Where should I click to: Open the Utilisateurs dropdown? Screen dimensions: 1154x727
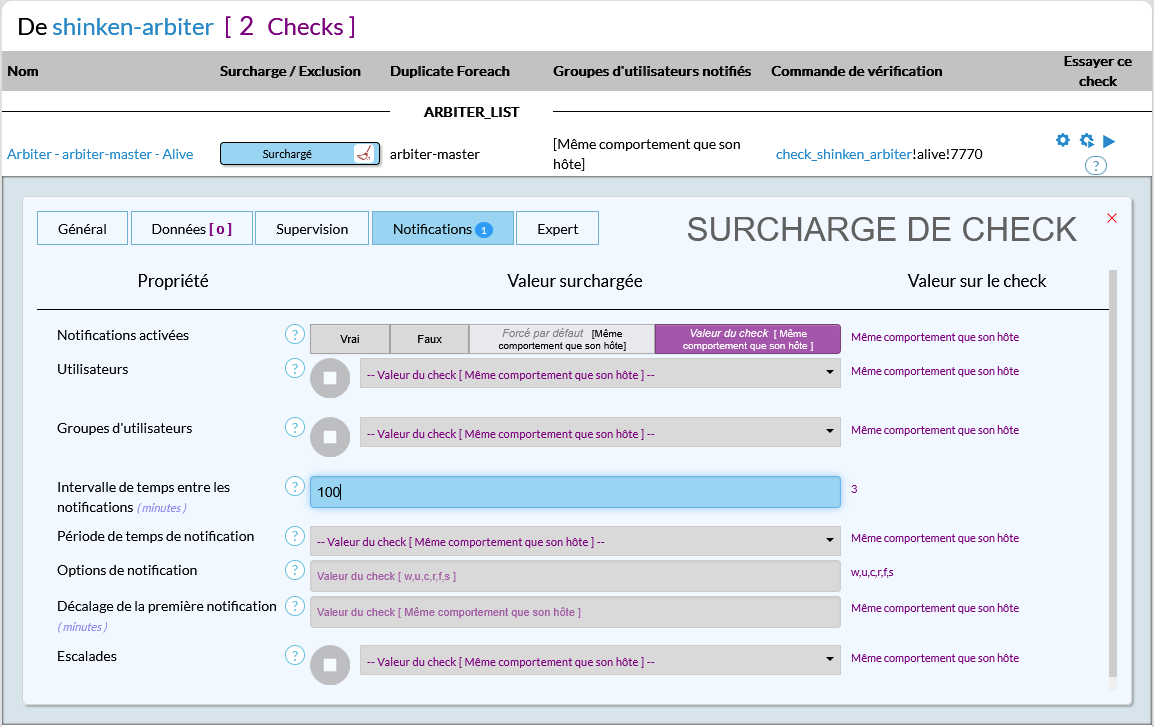pyautogui.click(x=599, y=374)
